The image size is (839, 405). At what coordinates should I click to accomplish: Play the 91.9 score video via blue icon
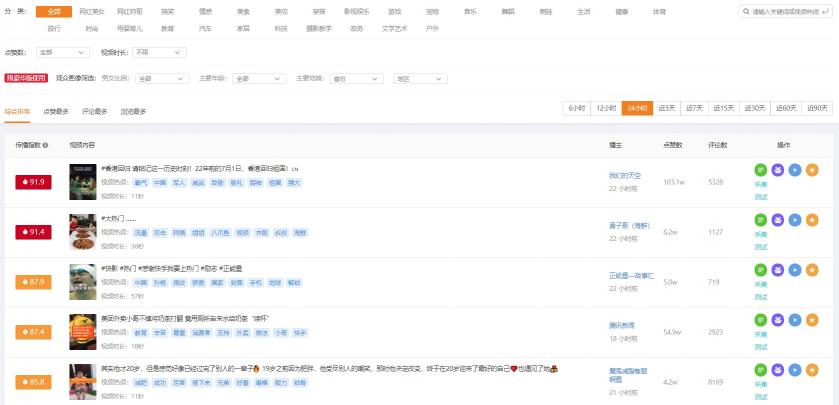[795, 170]
